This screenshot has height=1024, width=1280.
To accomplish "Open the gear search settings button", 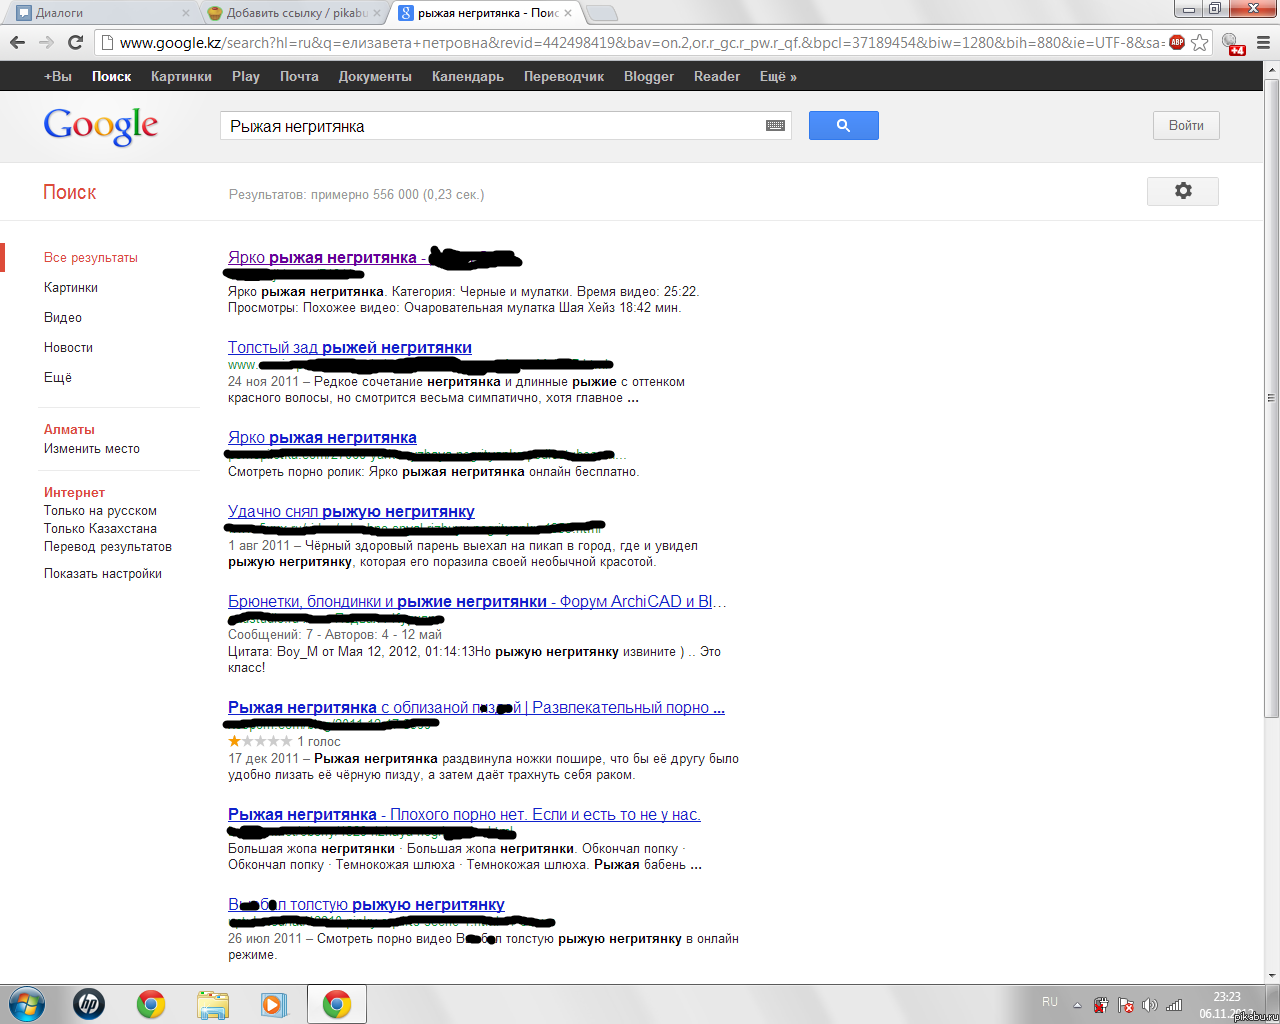I will (1183, 191).
